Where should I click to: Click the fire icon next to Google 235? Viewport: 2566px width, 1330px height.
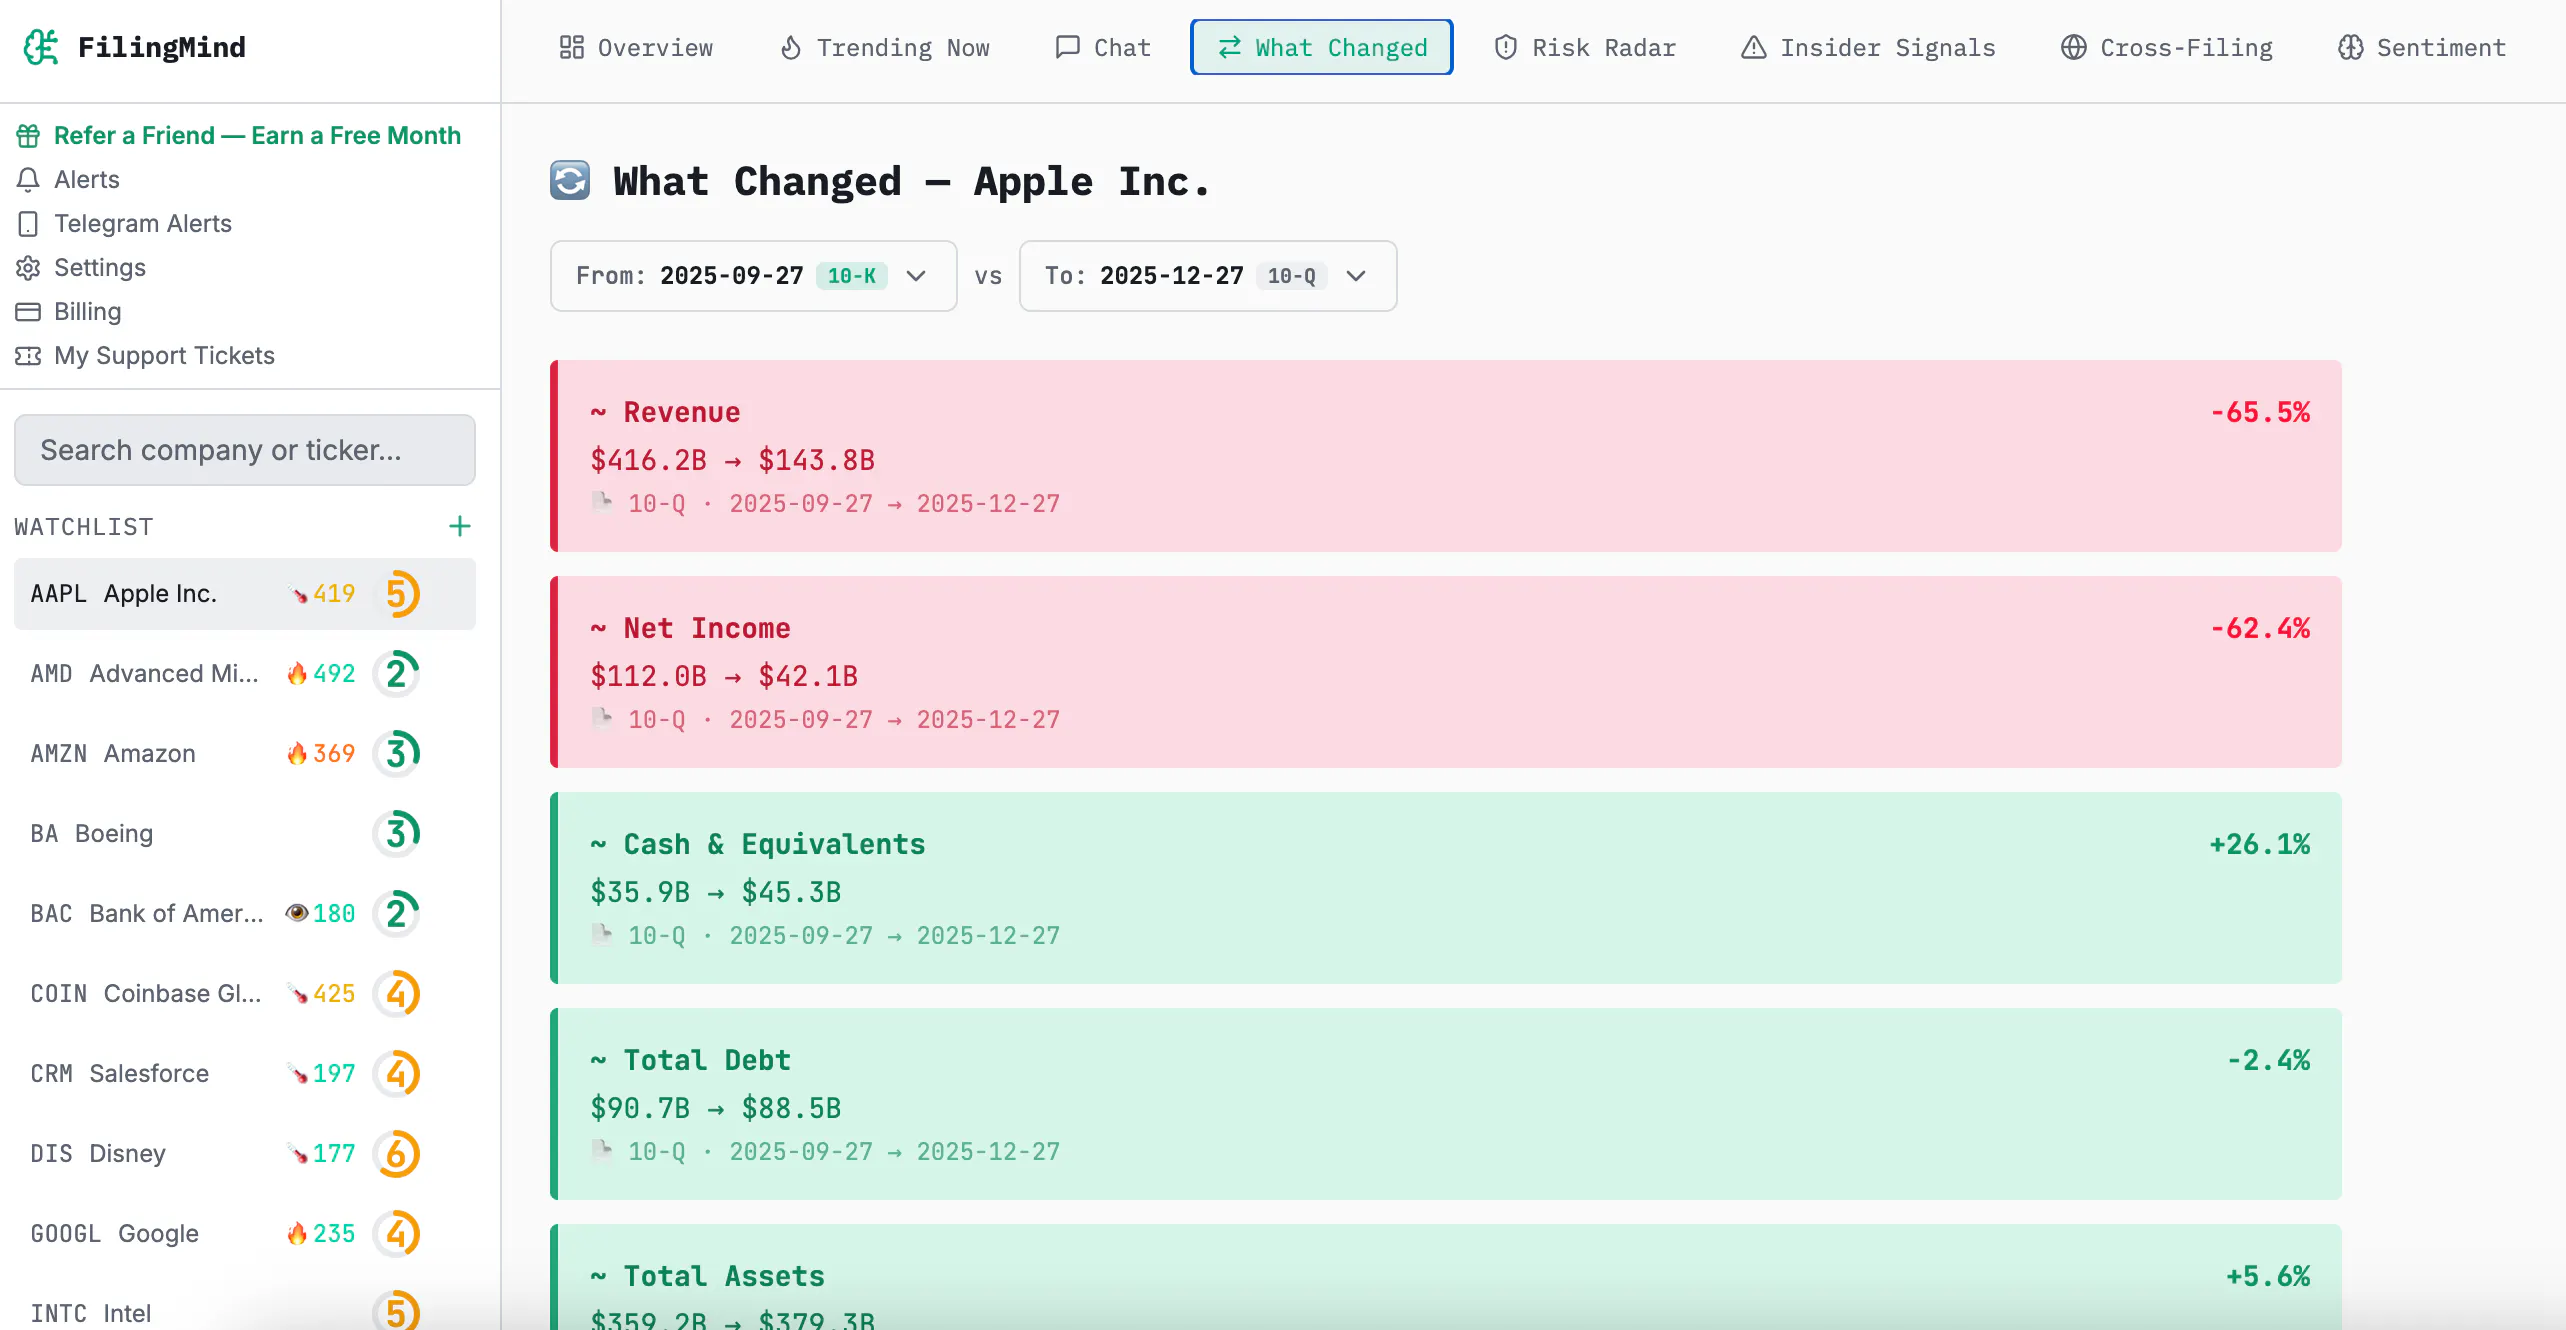tap(297, 1233)
